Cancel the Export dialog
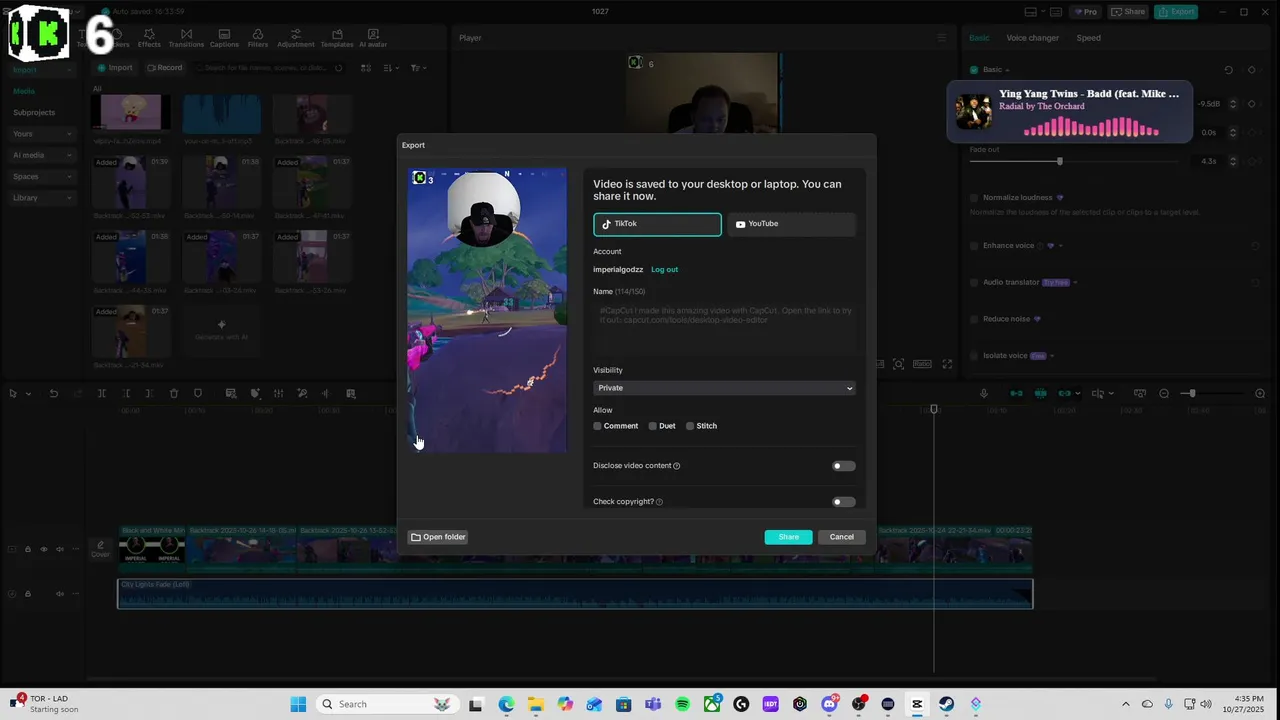Image resolution: width=1280 pixels, height=720 pixels. pyautogui.click(x=841, y=537)
